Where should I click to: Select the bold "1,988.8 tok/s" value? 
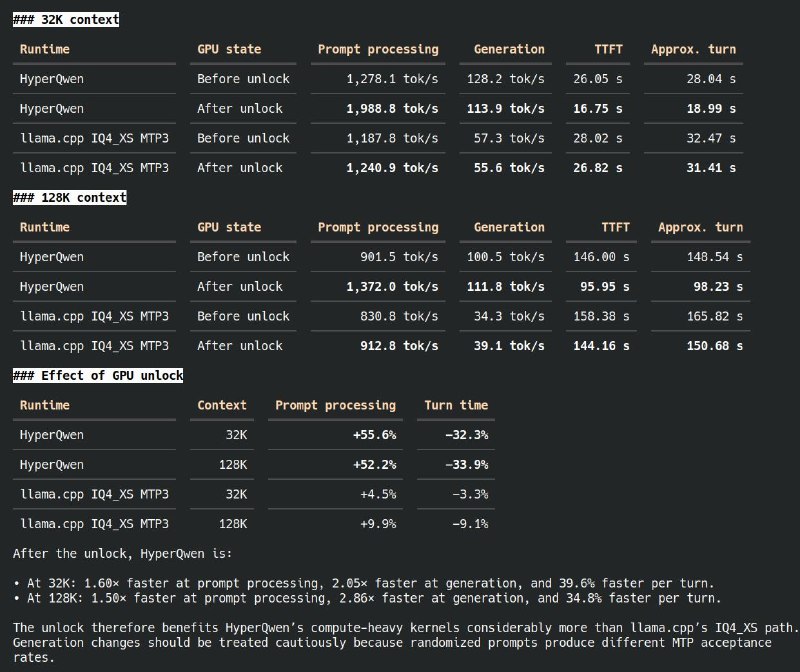click(x=392, y=109)
